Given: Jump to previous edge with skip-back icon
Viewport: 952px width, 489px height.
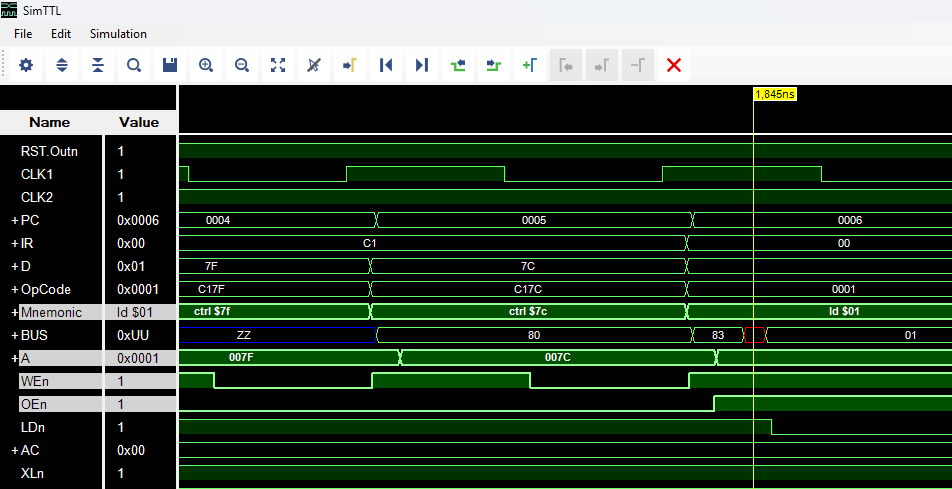Looking at the screenshot, I should (x=386, y=65).
